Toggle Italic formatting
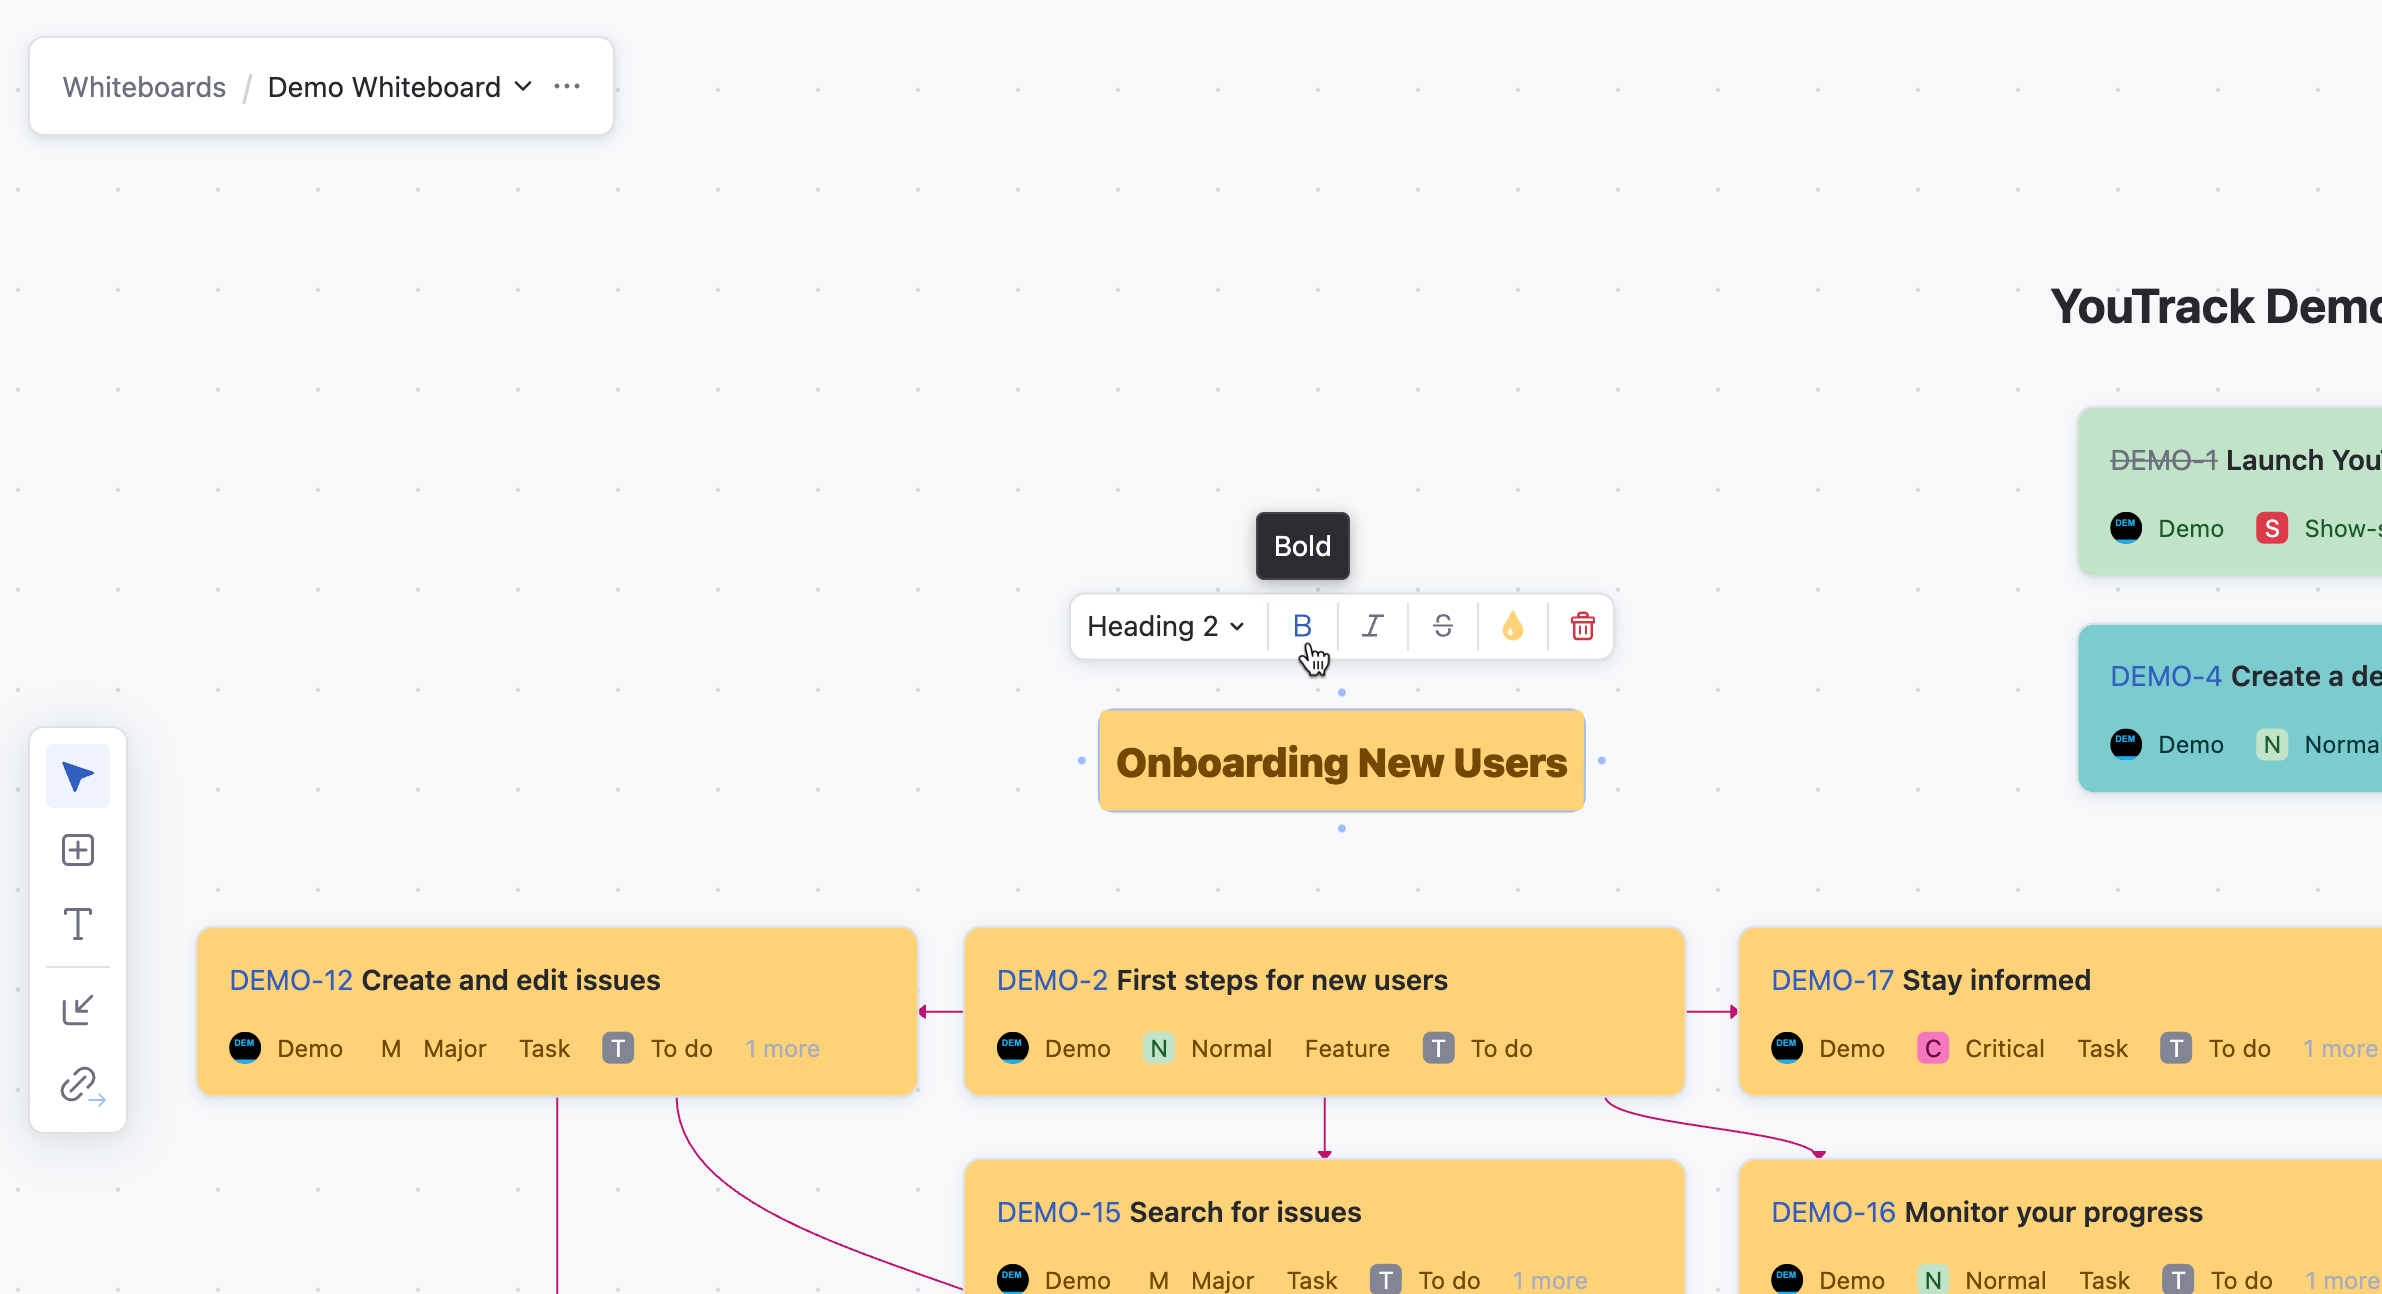The image size is (2382, 1294). click(x=1372, y=626)
